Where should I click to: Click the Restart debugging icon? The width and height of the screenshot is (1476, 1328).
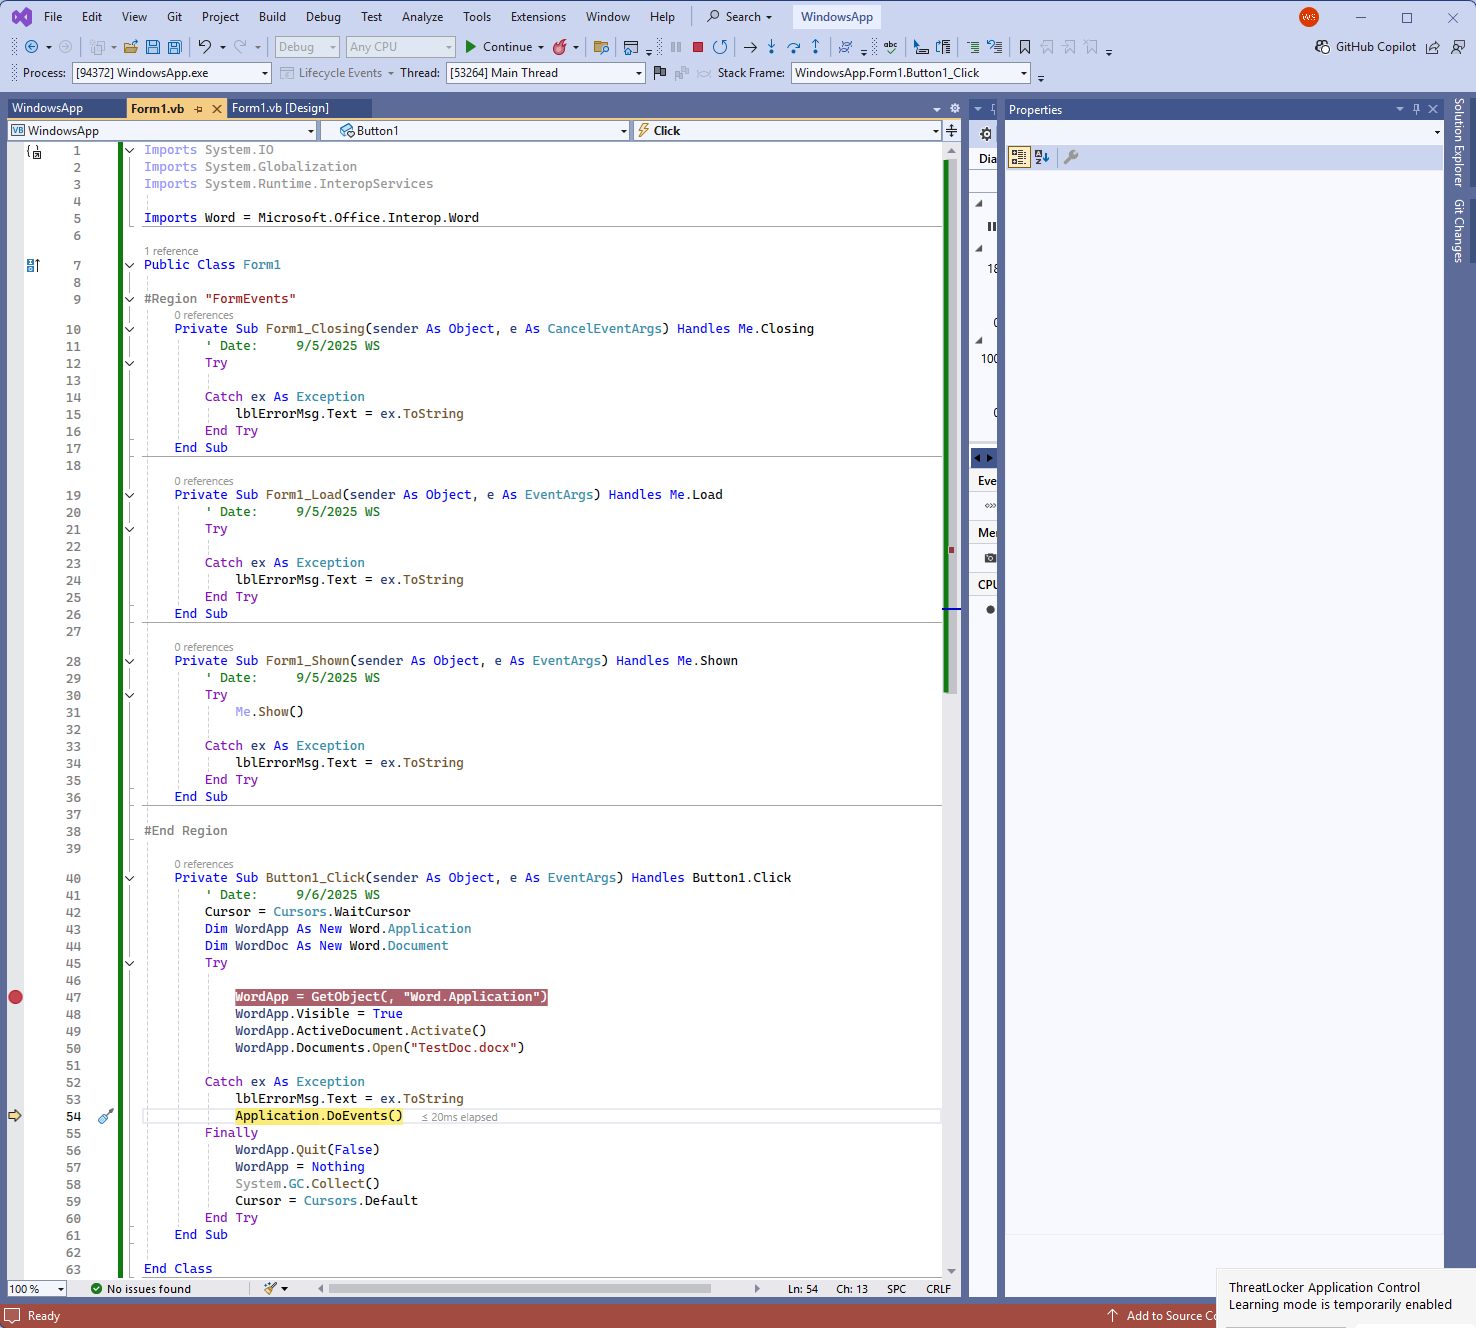point(720,47)
